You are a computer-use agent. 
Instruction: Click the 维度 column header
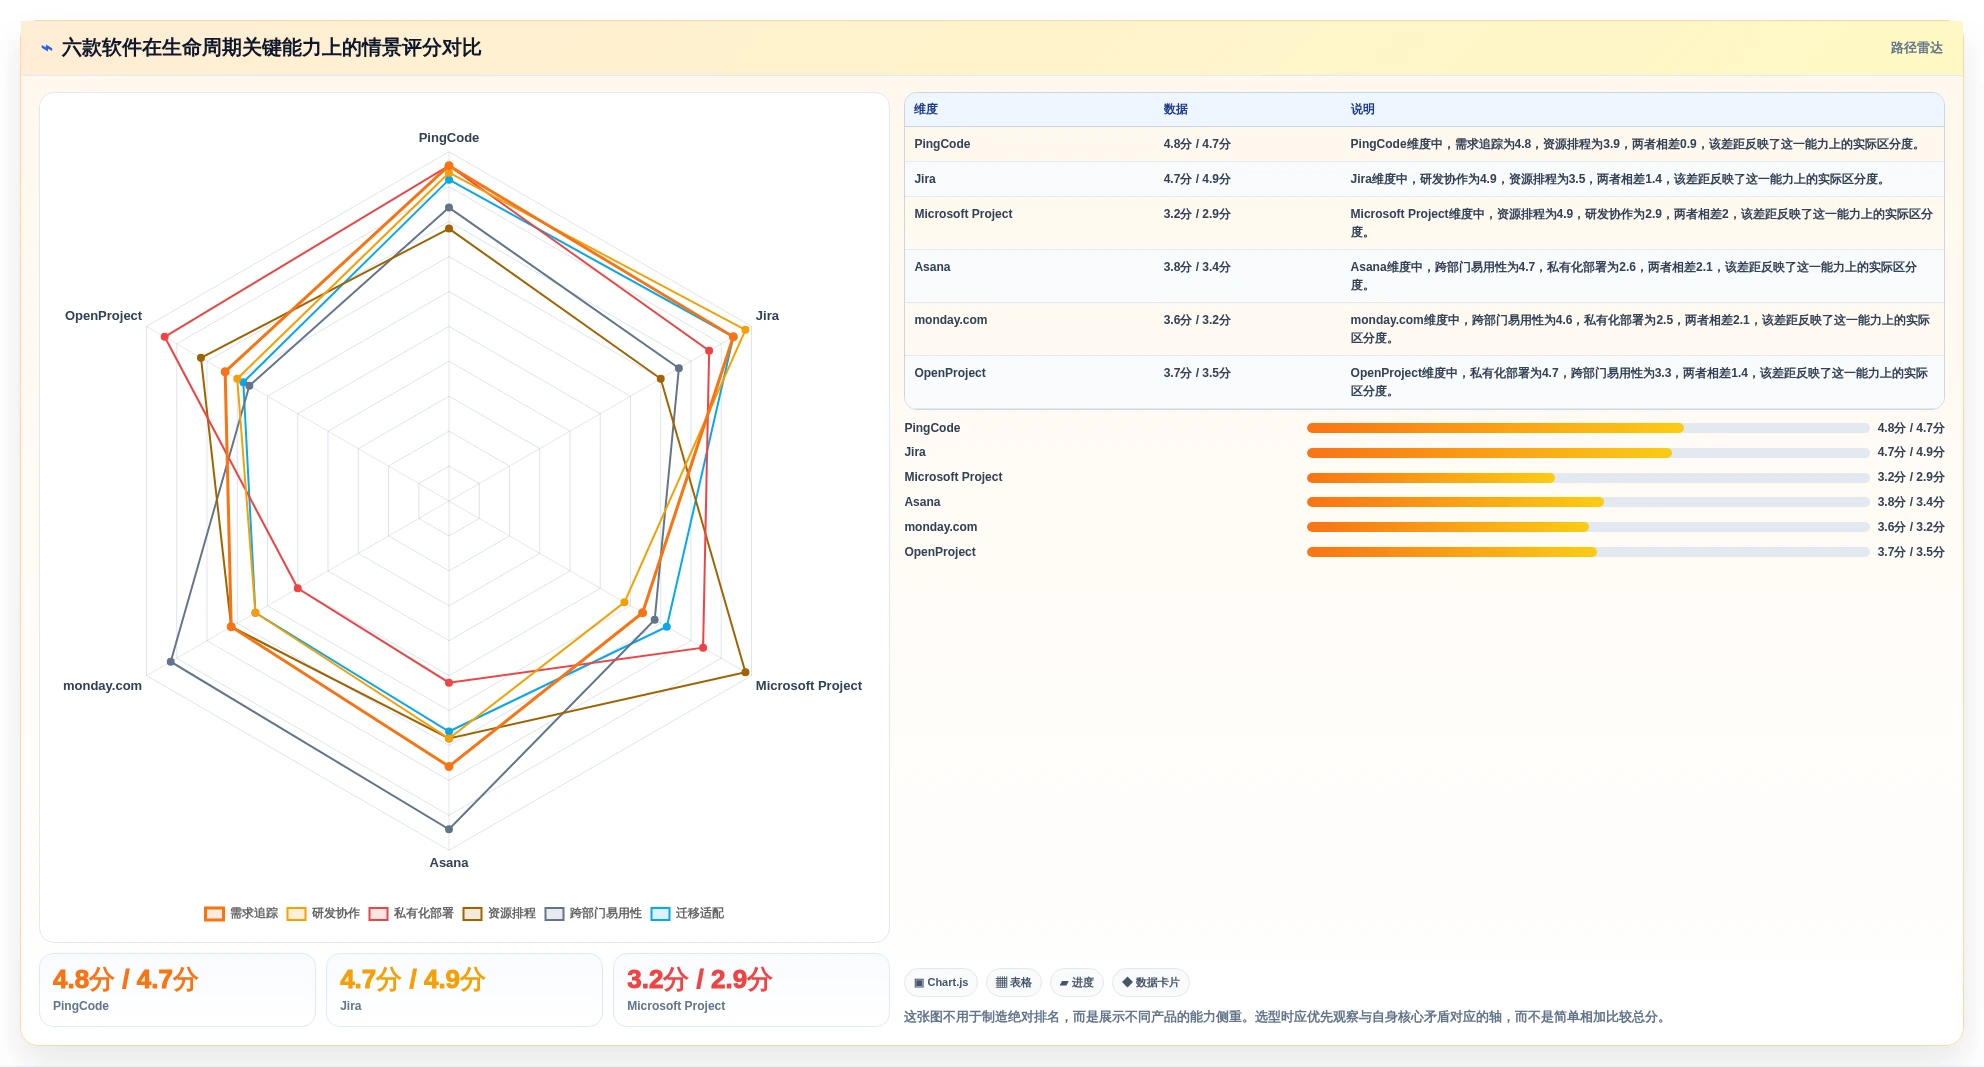(x=926, y=109)
